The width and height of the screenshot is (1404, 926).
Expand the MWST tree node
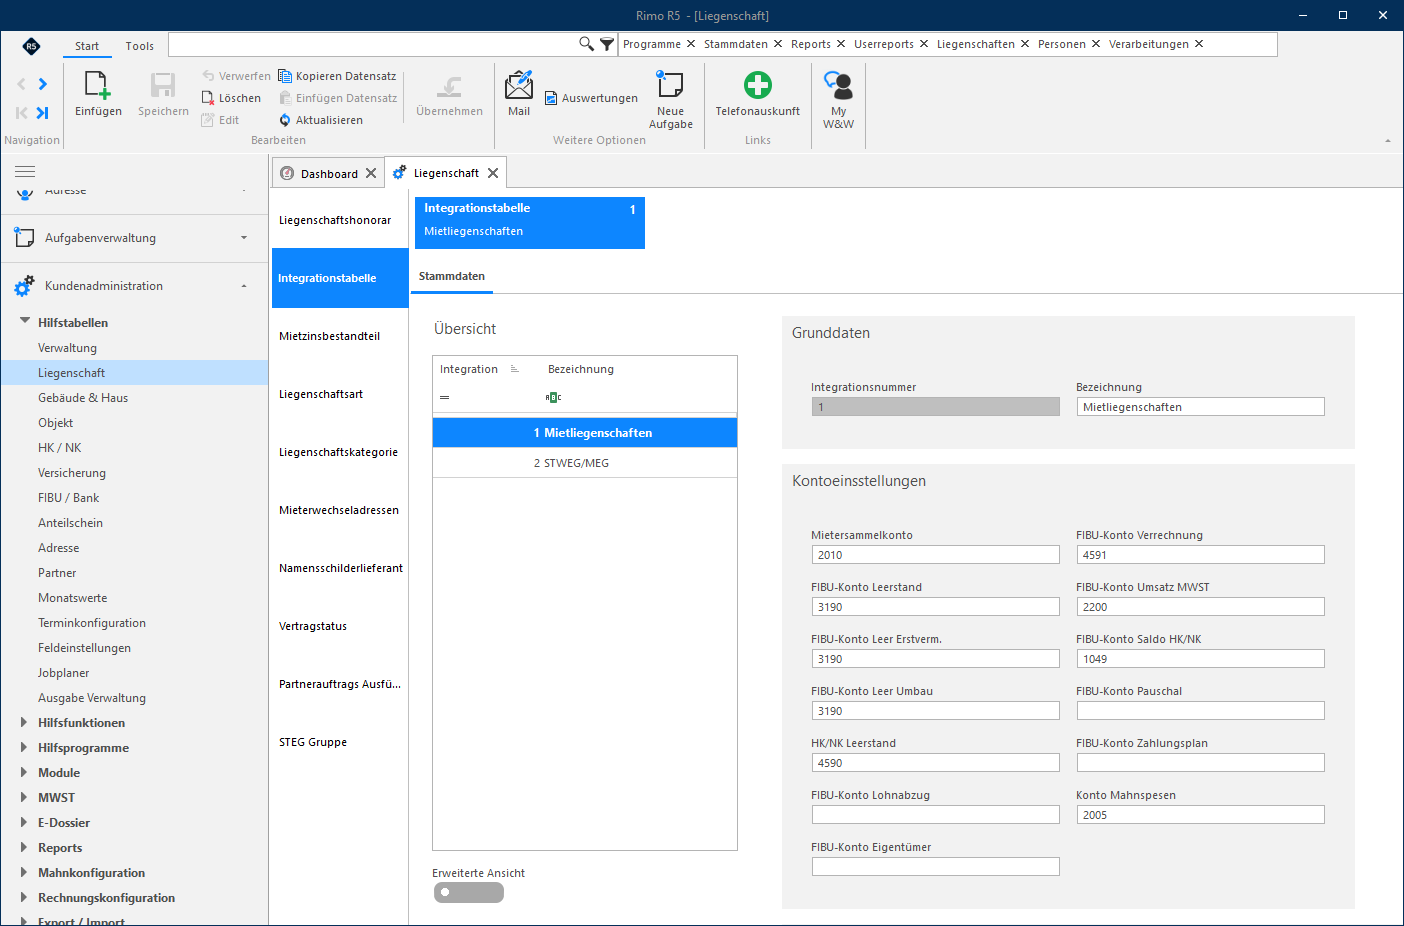tap(24, 797)
